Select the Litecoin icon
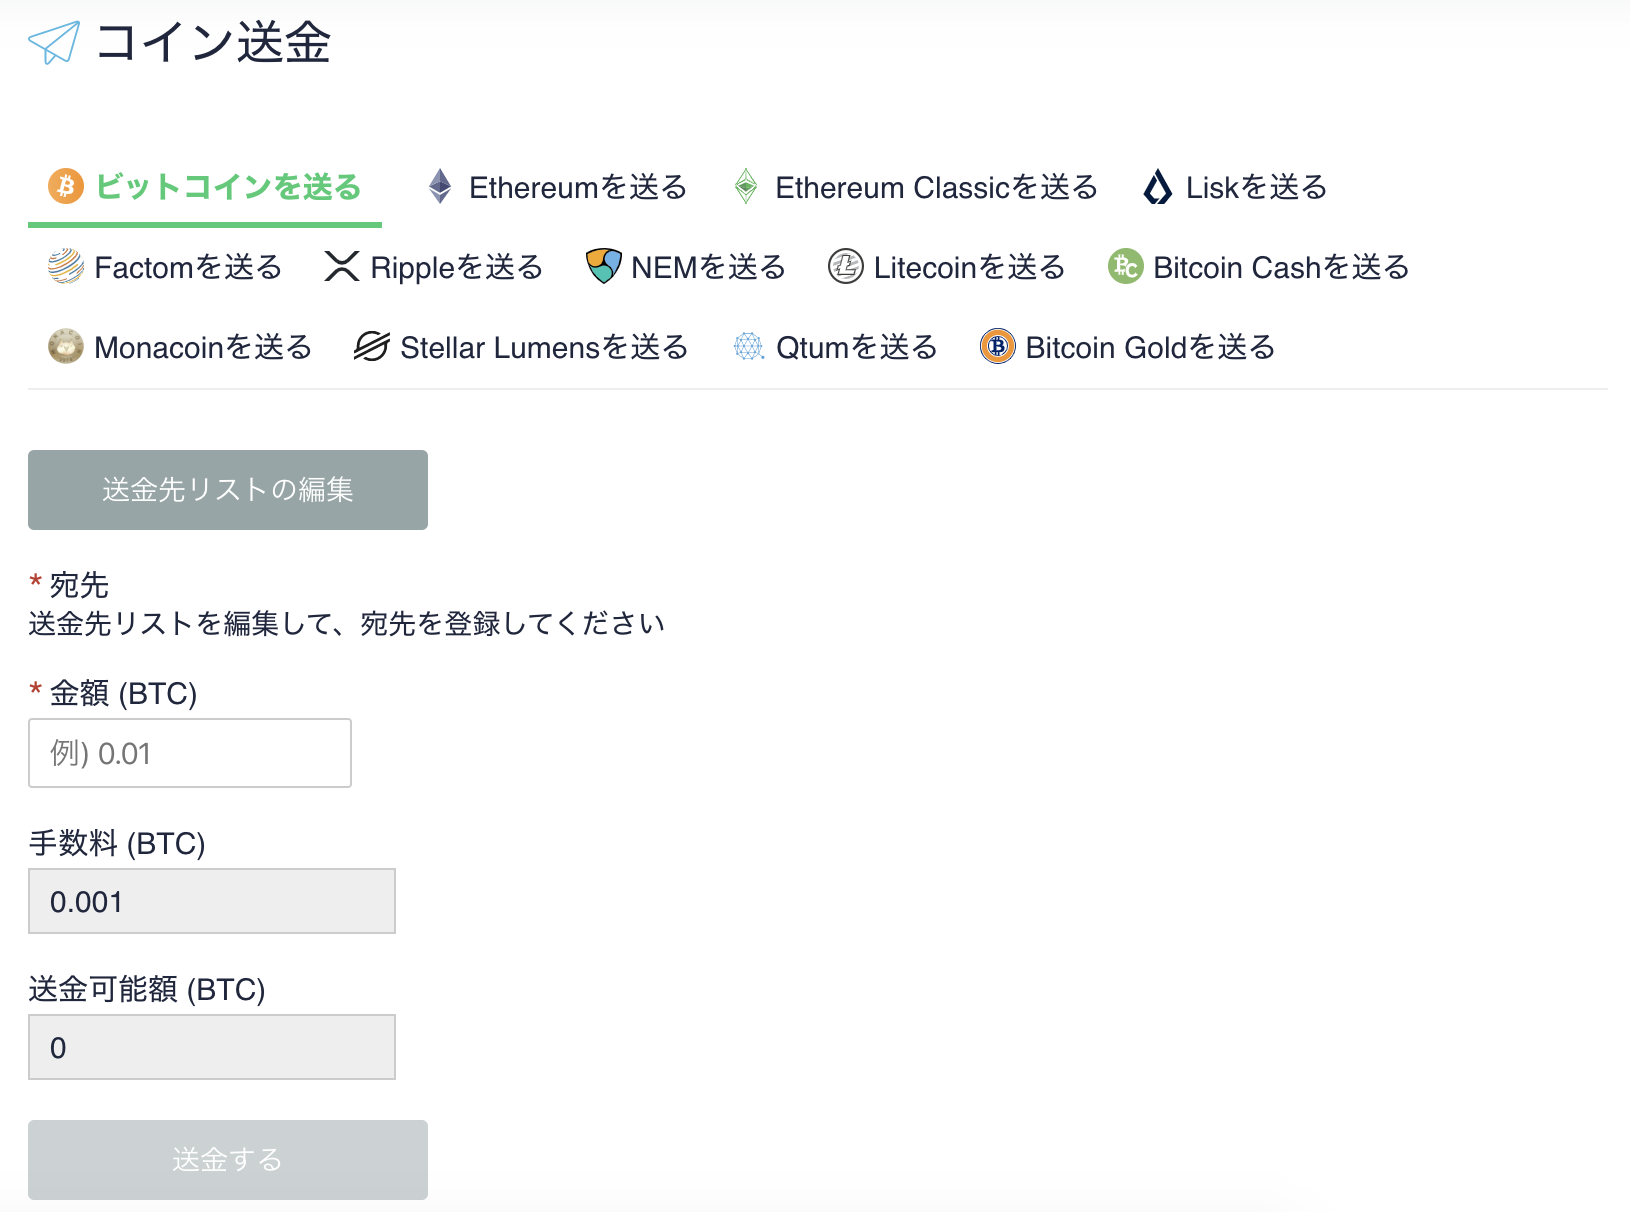This screenshot has height=1212, width=1630. (x=845, y=266)
